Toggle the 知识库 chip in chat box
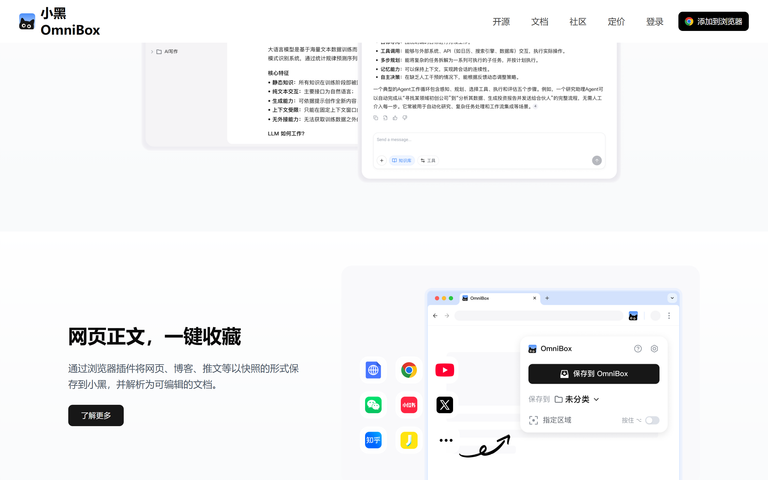 click(x=402, y=161)
